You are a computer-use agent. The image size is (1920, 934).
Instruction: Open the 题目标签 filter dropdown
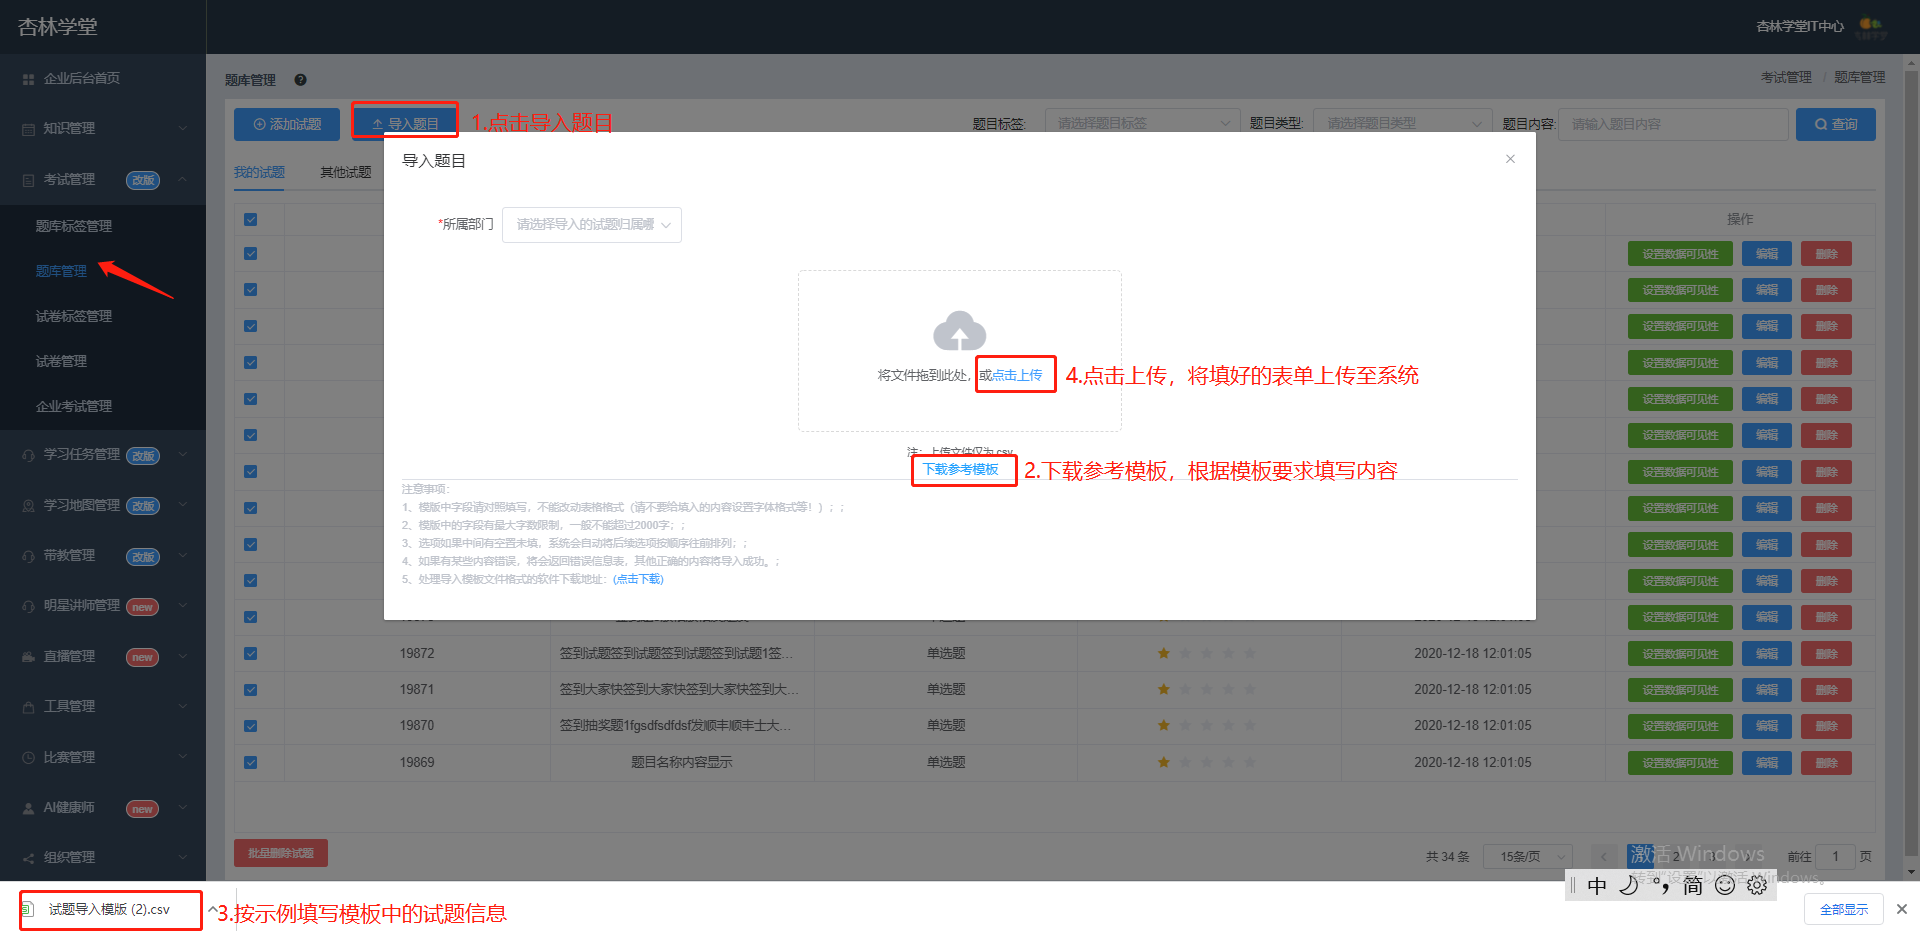tap(1142, 123)
